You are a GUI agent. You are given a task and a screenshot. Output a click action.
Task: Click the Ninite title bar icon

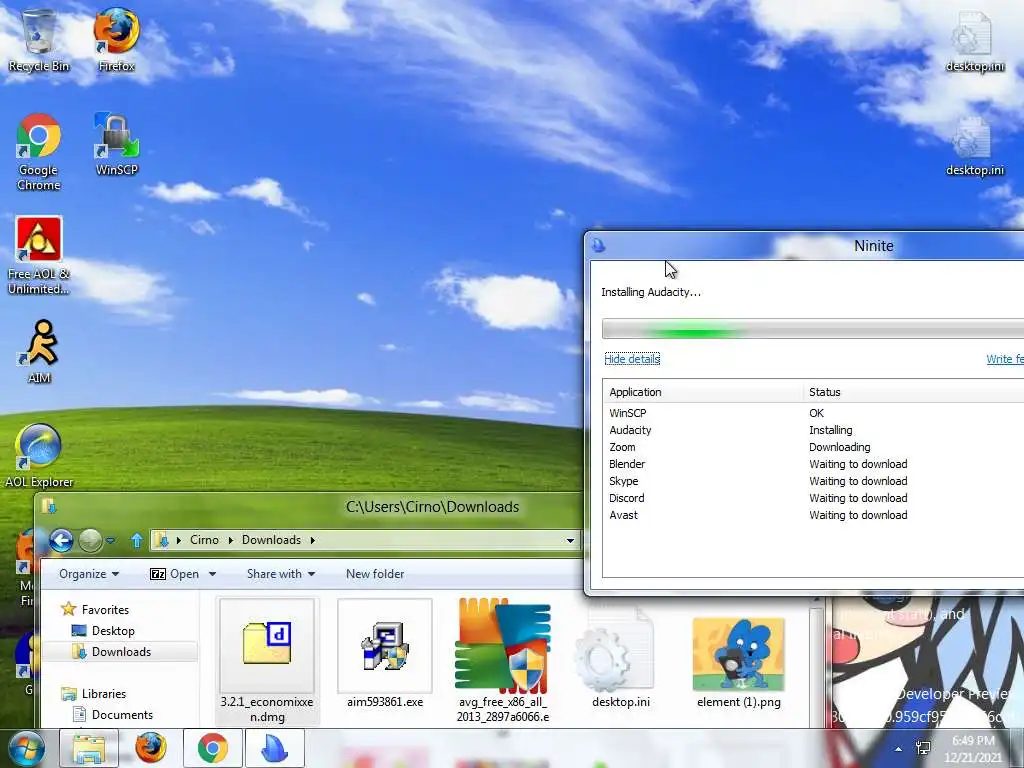(x=598, y=246)
